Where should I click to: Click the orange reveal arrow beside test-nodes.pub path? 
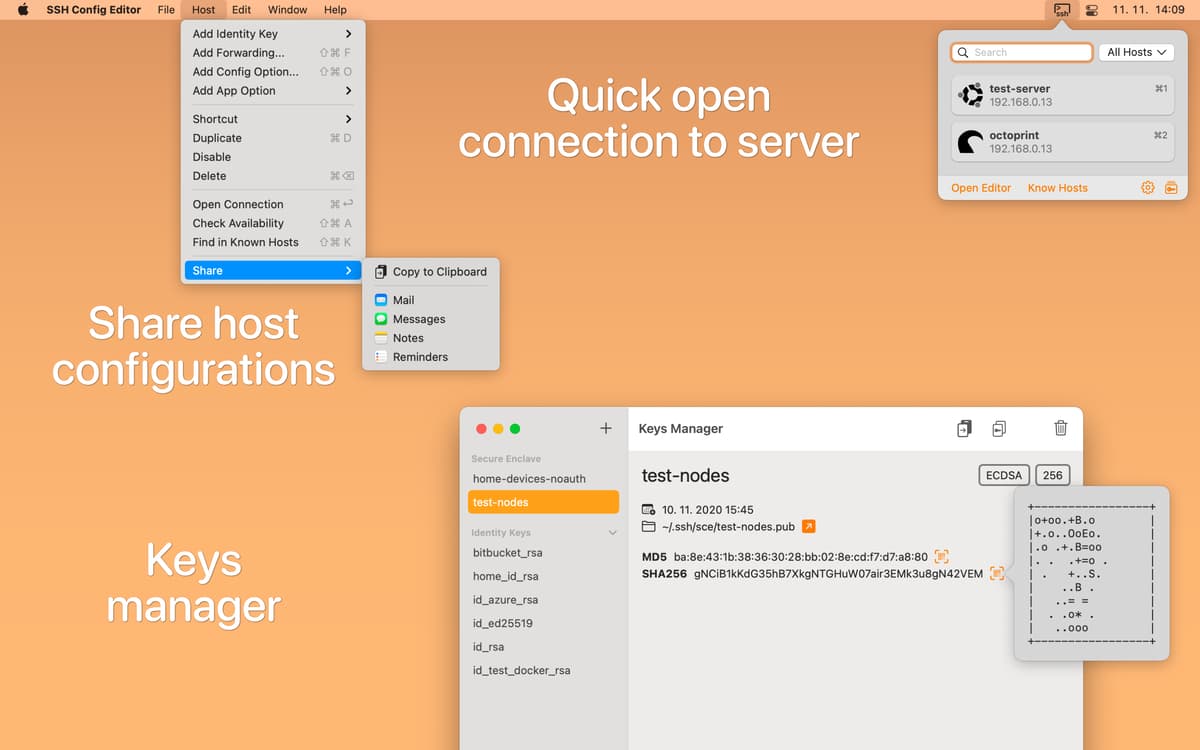point(809,526)
